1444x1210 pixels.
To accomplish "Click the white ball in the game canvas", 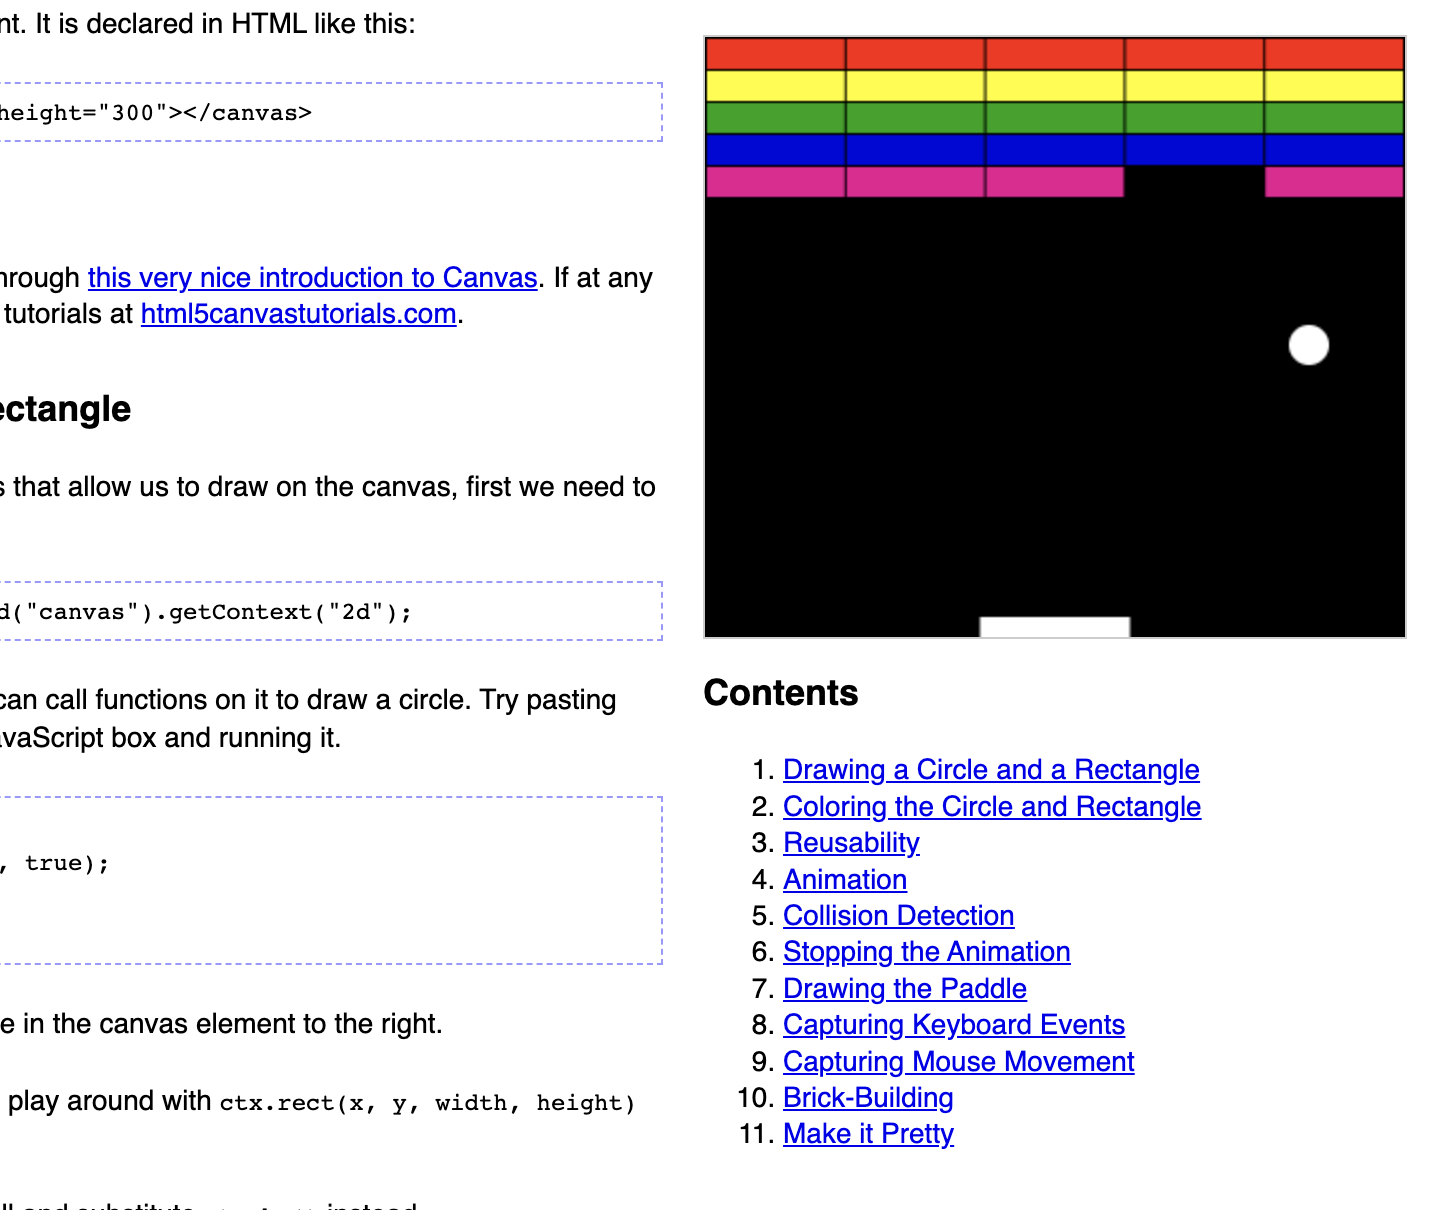I will (x=1308, y=345).
